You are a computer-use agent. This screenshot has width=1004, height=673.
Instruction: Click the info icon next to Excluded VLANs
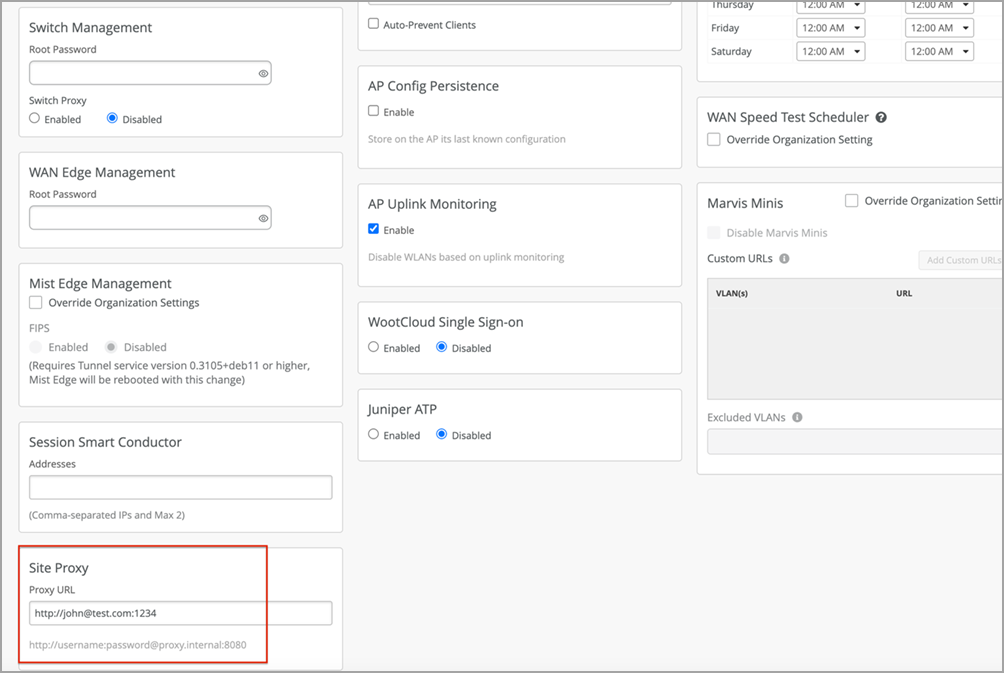pyautogui.click(x=797, y=418)
